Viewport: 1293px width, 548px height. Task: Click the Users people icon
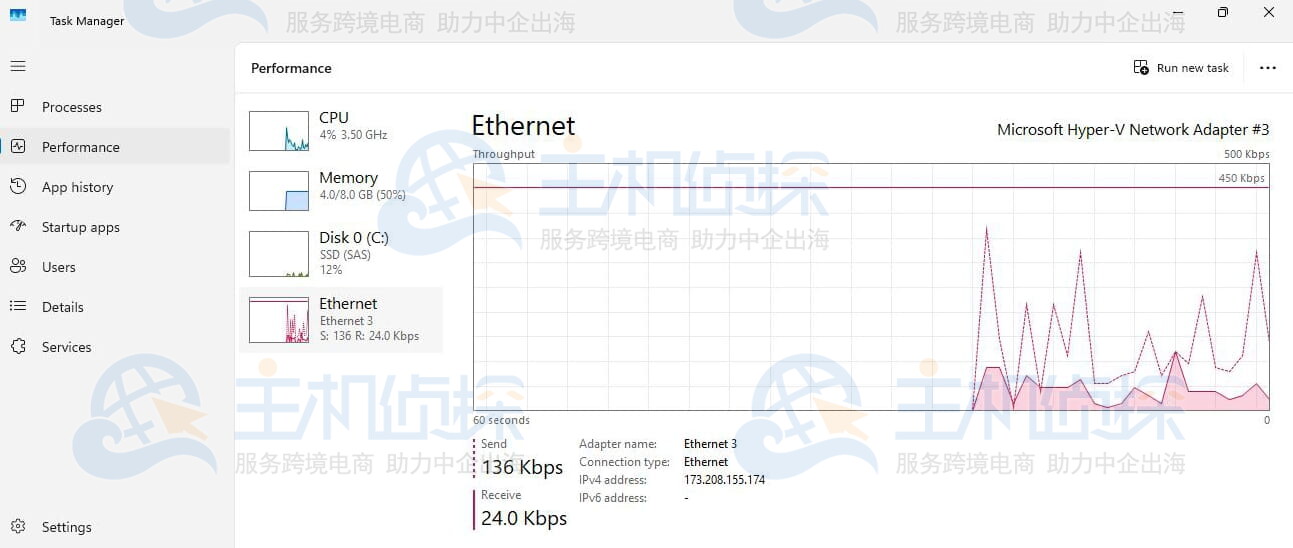tap(17, 266)
